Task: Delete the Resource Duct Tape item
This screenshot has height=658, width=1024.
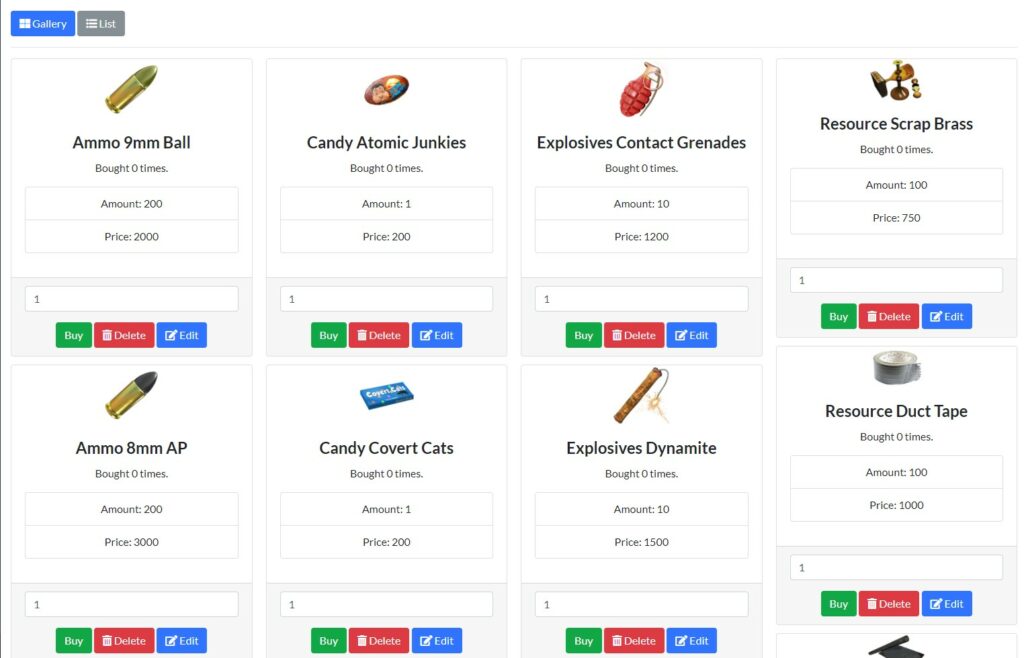Action: (x=889, y=604)
